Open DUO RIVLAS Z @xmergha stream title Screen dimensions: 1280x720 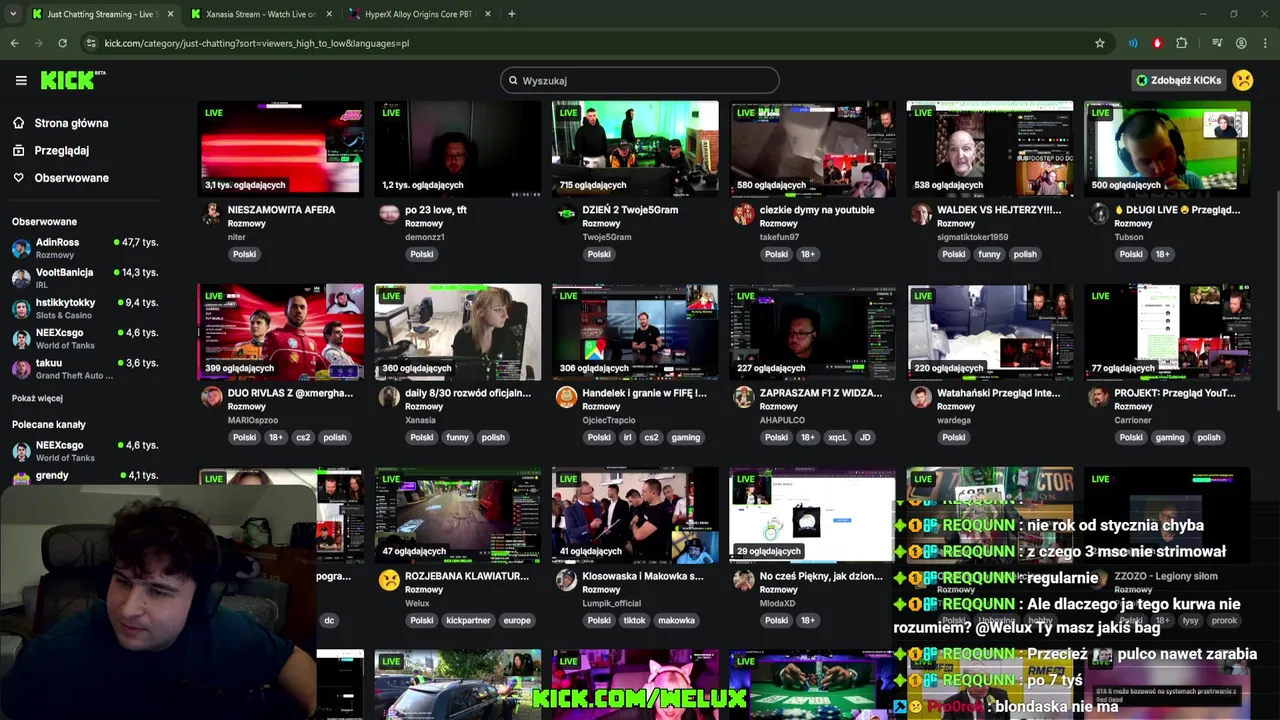pyautogui.click(x=290, y=393)
